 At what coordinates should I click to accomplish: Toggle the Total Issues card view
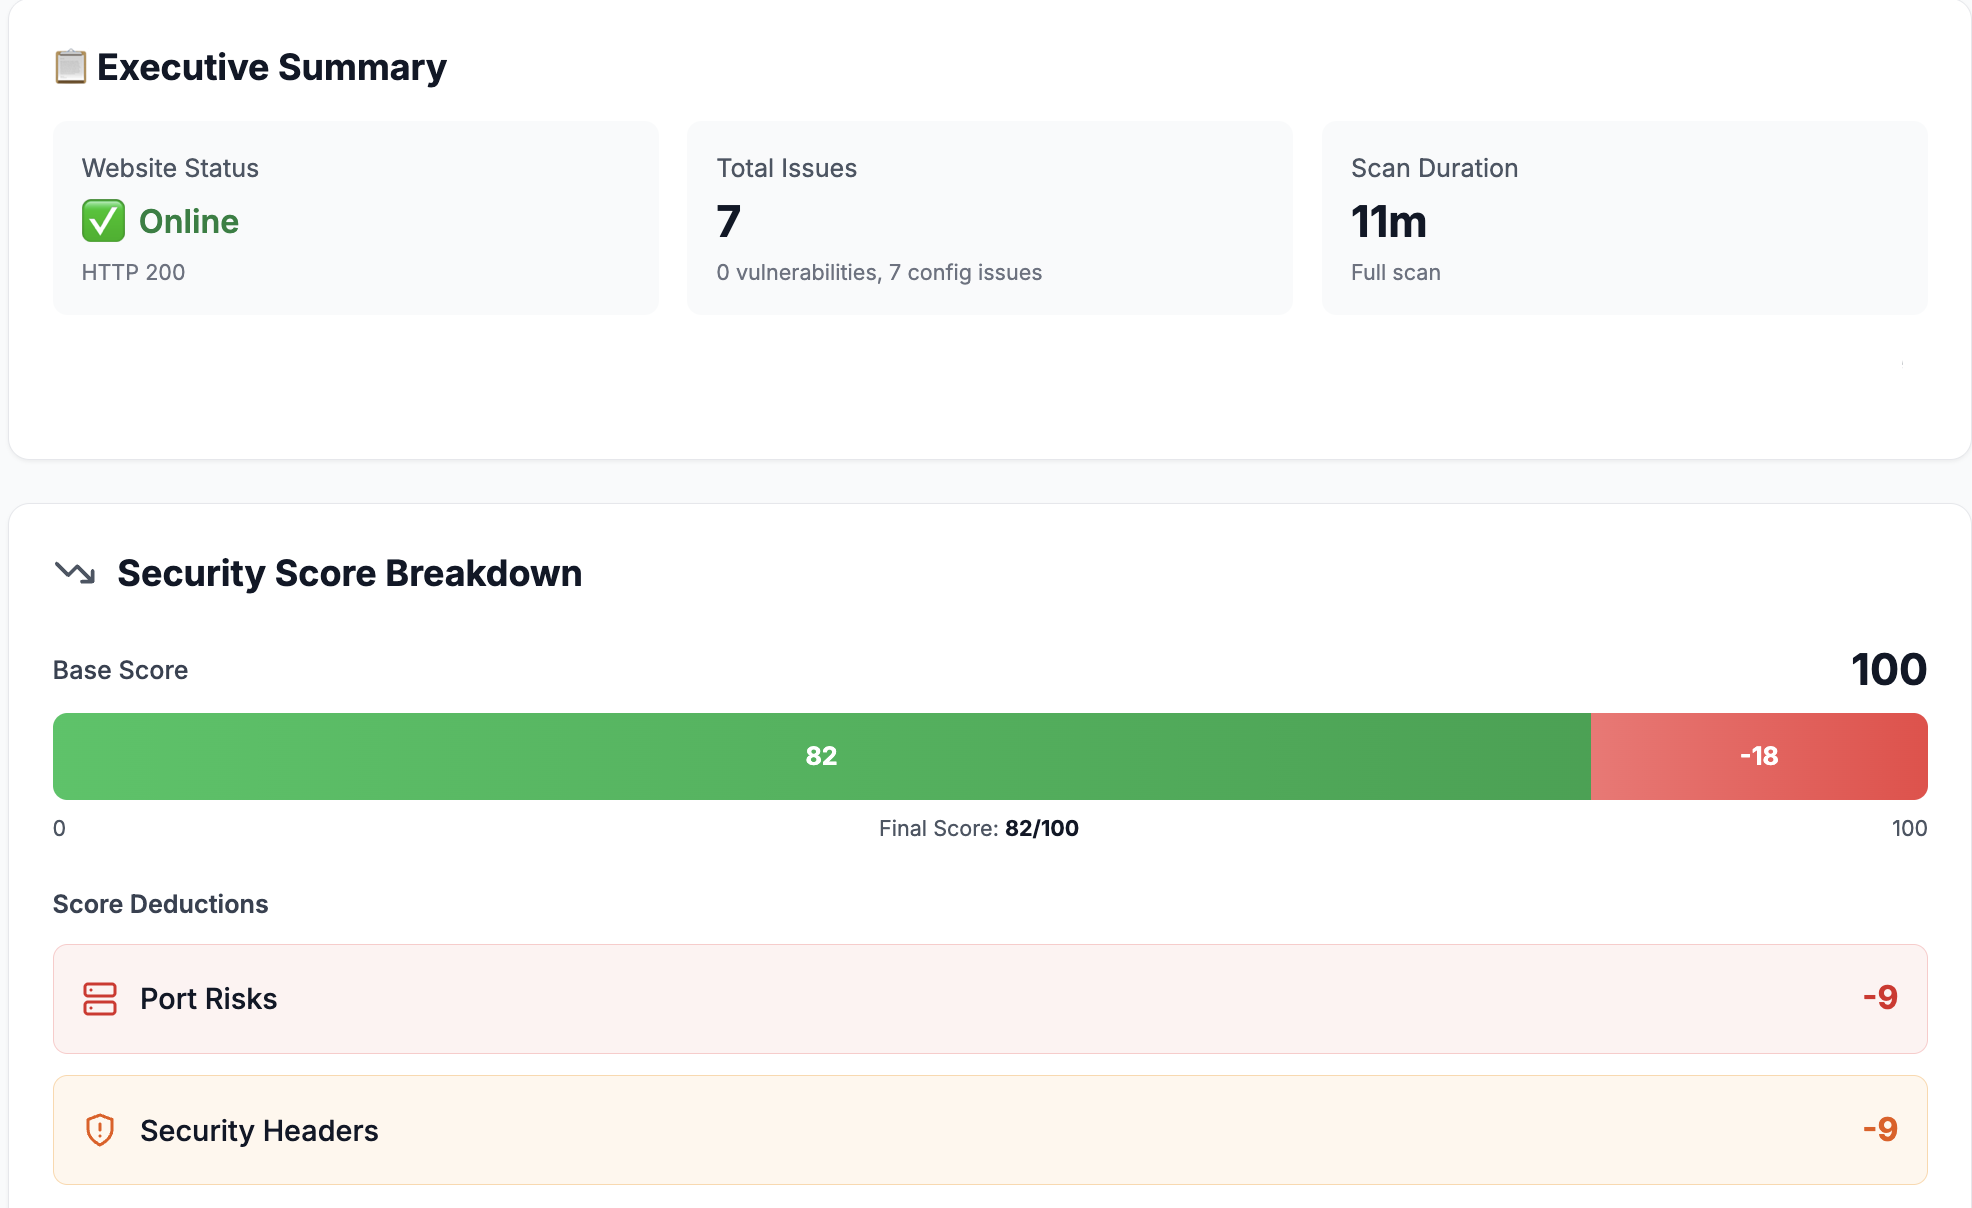[x=989, y=218]
